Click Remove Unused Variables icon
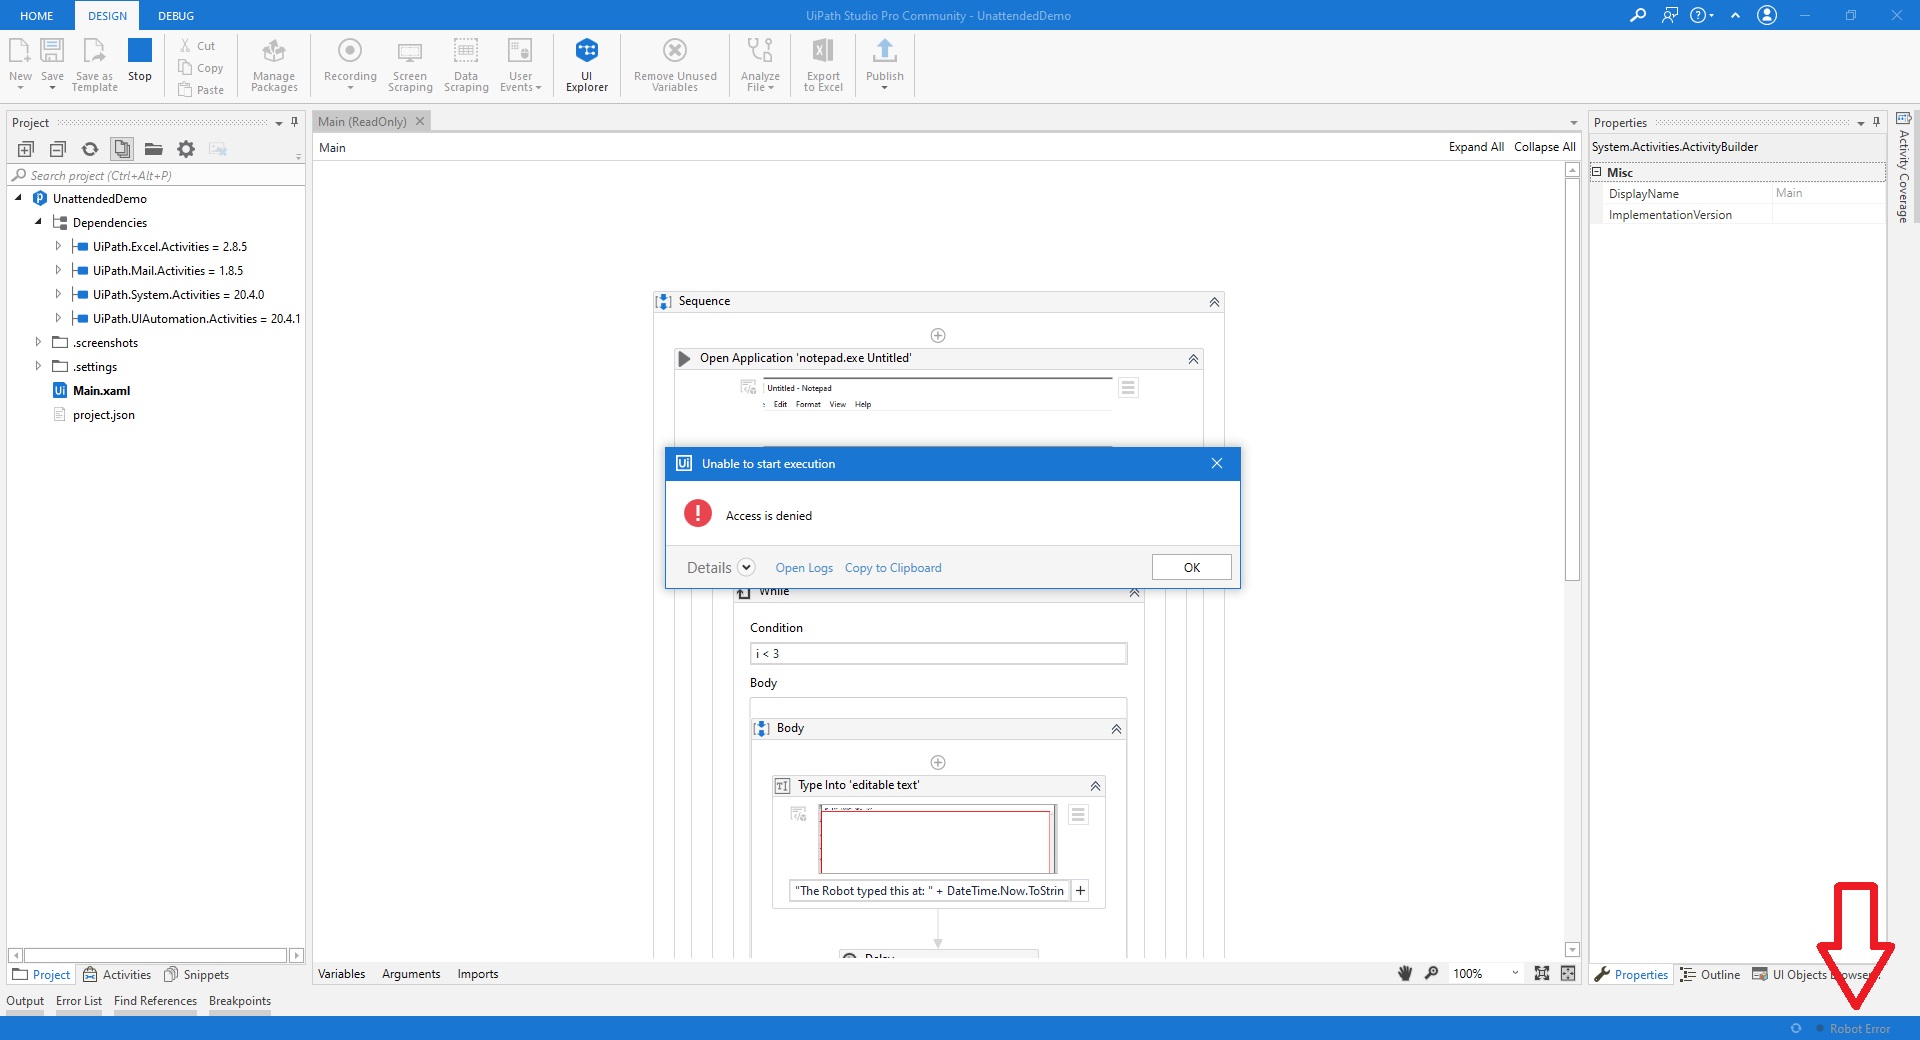 [x=675, y=64]
